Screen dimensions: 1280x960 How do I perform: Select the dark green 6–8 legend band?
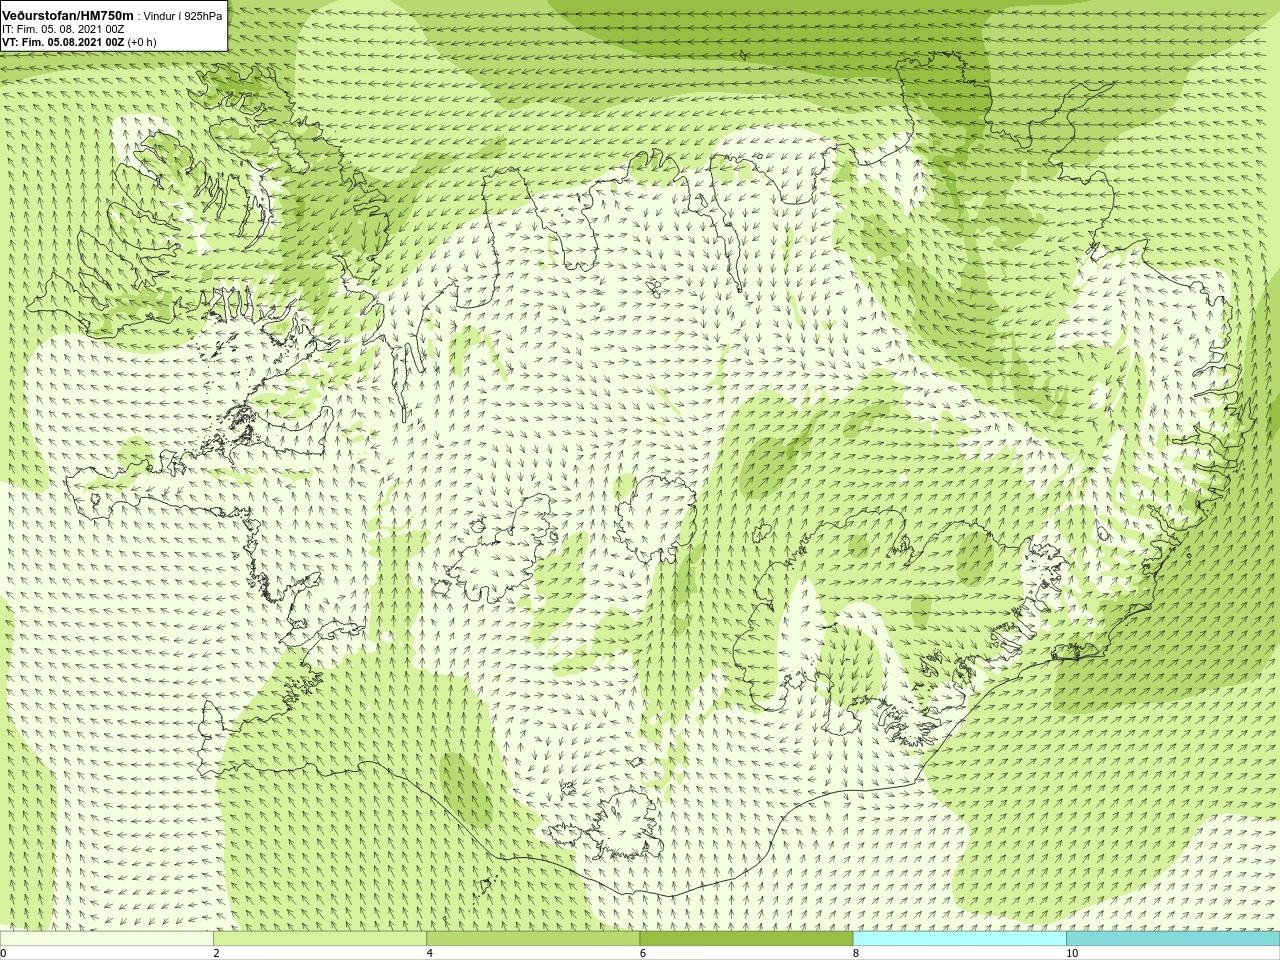pos(746,939)
